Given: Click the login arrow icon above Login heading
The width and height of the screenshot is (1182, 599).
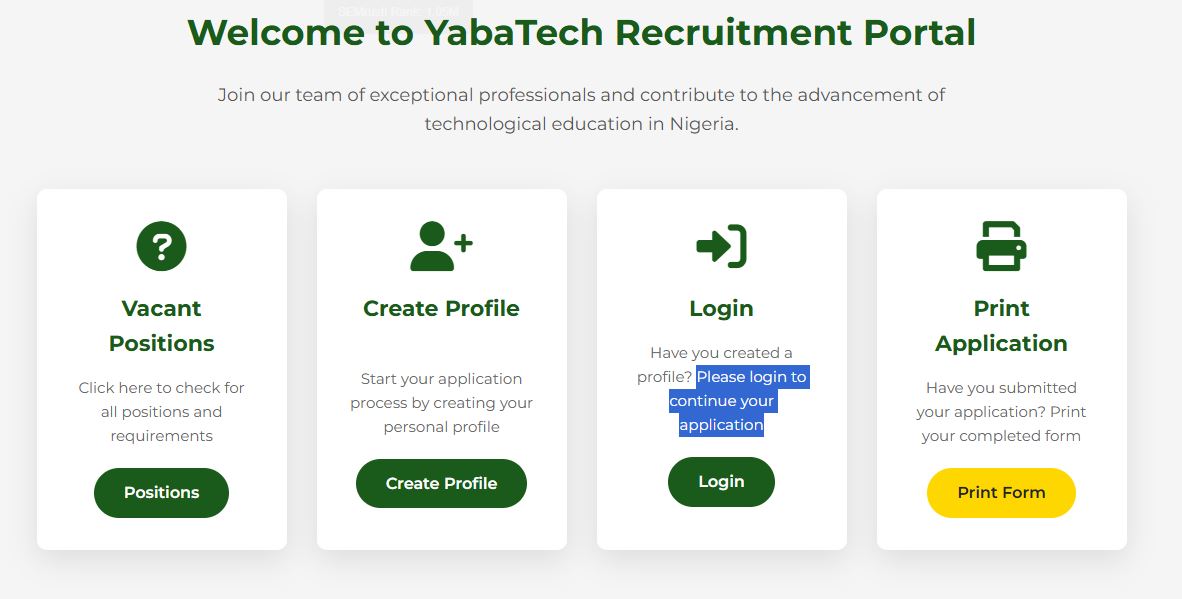Looking at the screenshot, I should 721,244.
